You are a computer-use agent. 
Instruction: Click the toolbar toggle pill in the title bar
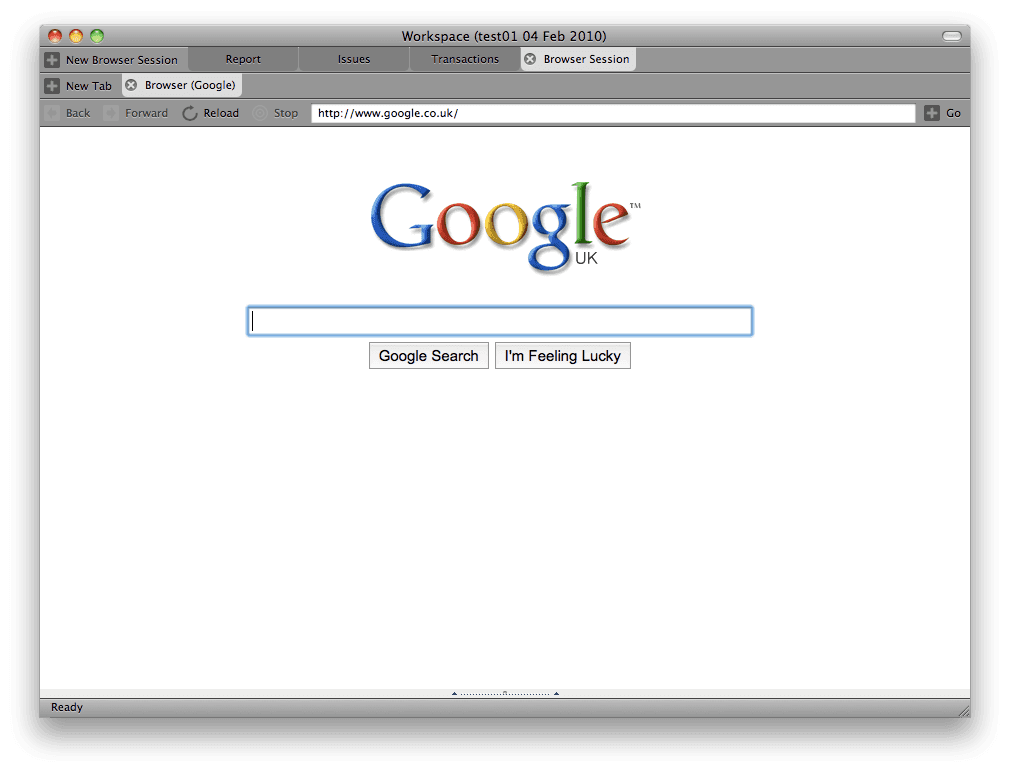[952, 36]
